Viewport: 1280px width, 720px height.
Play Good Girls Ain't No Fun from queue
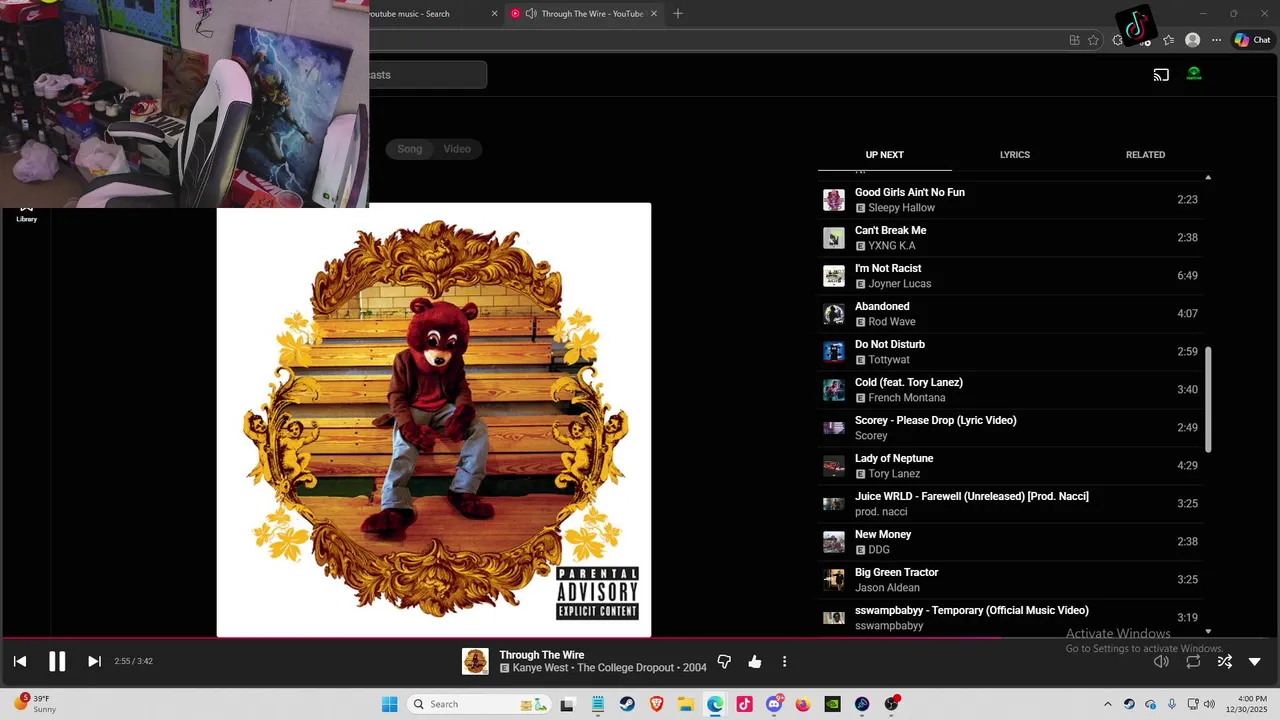(x=1010, y=200)
